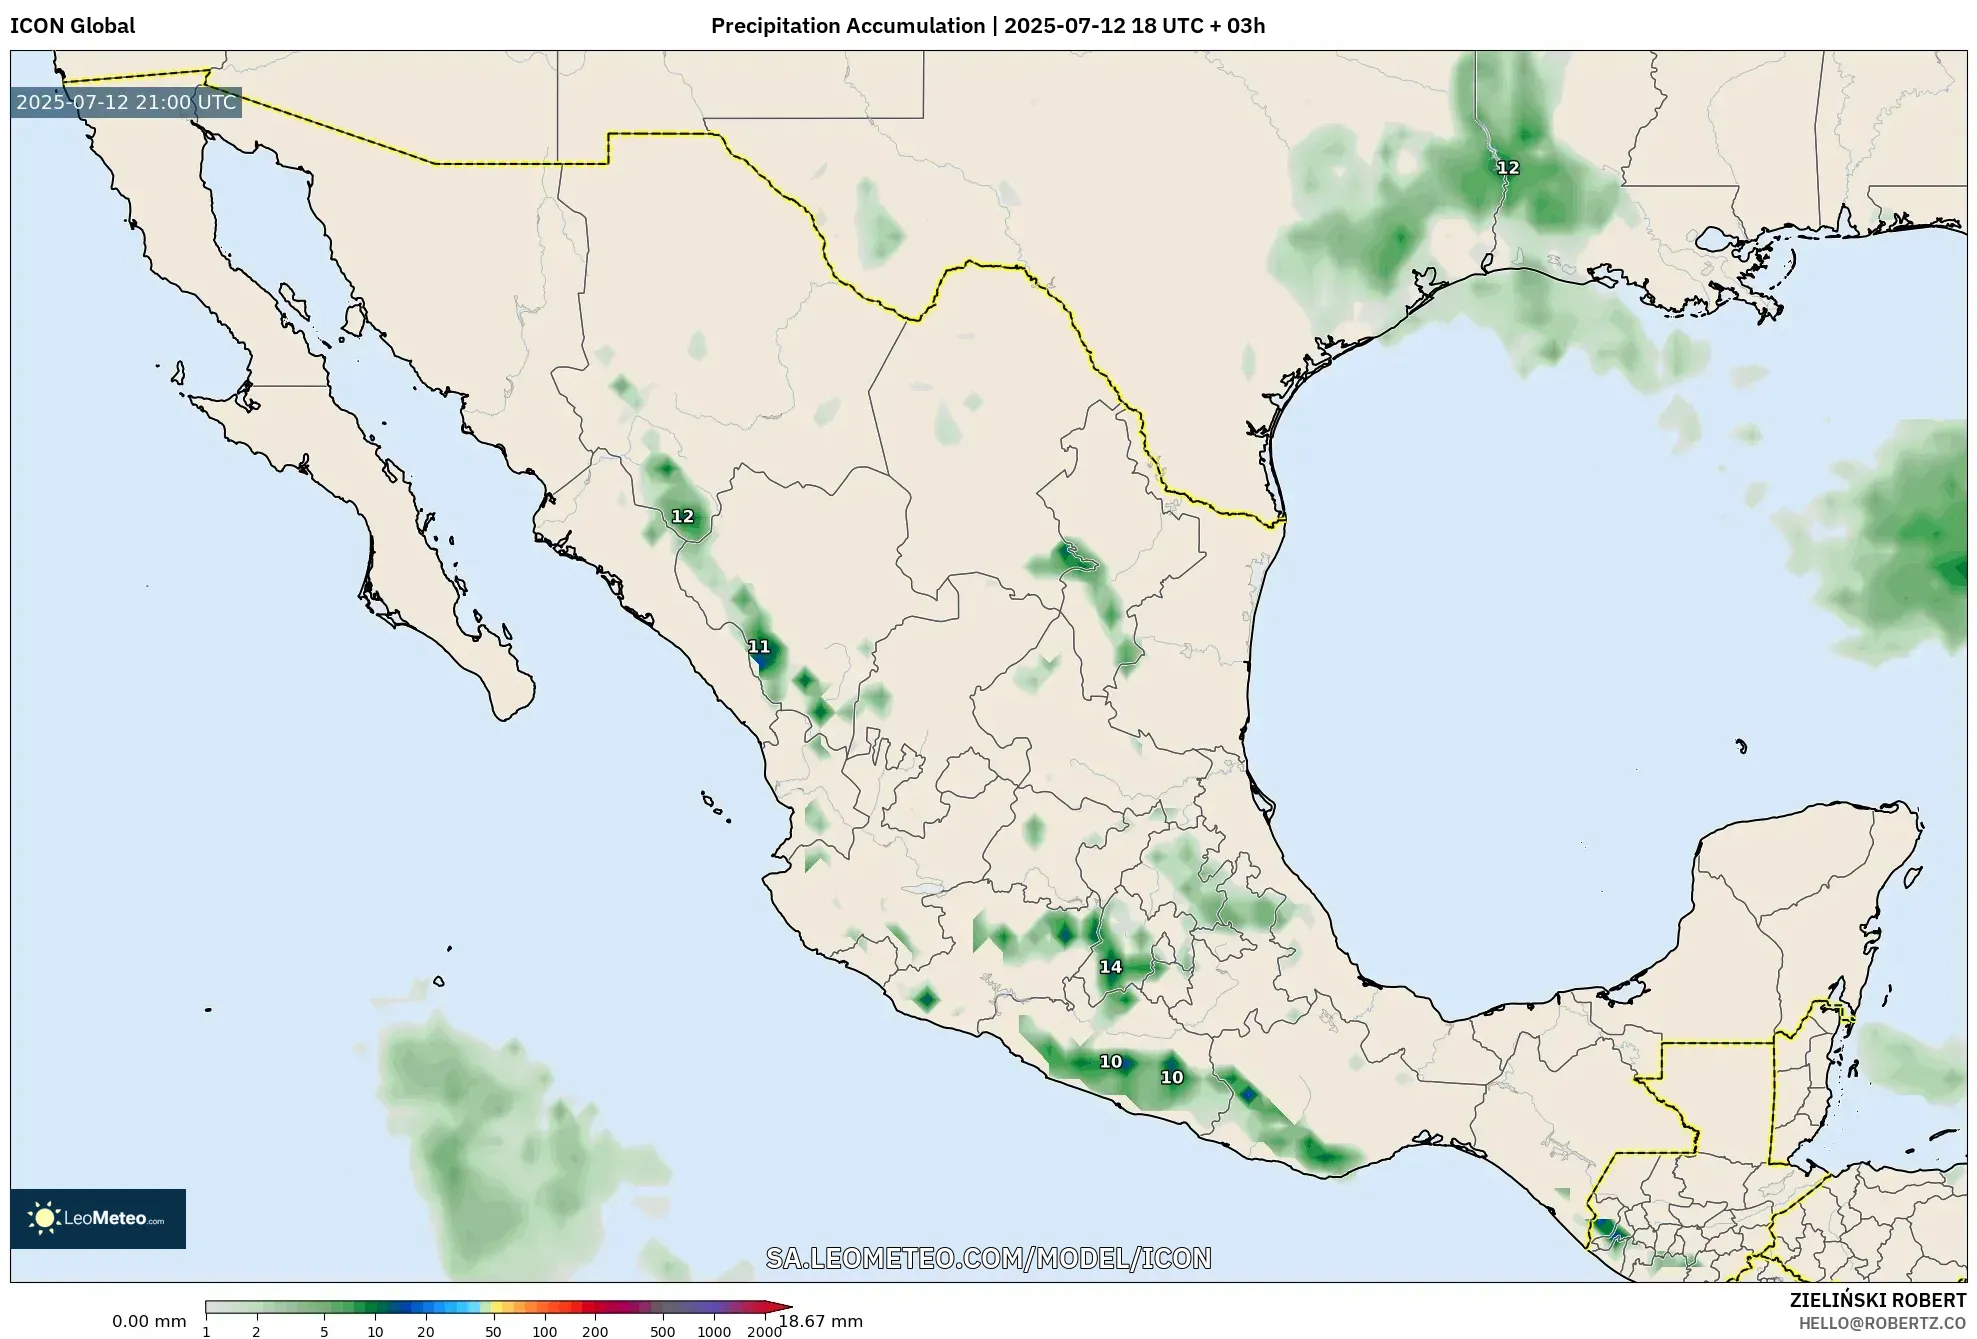This screenshot has height=1339, width=1977.
Task: Click the '0.00 mm' minimum value label
Action: click(x=149, y=1322)
